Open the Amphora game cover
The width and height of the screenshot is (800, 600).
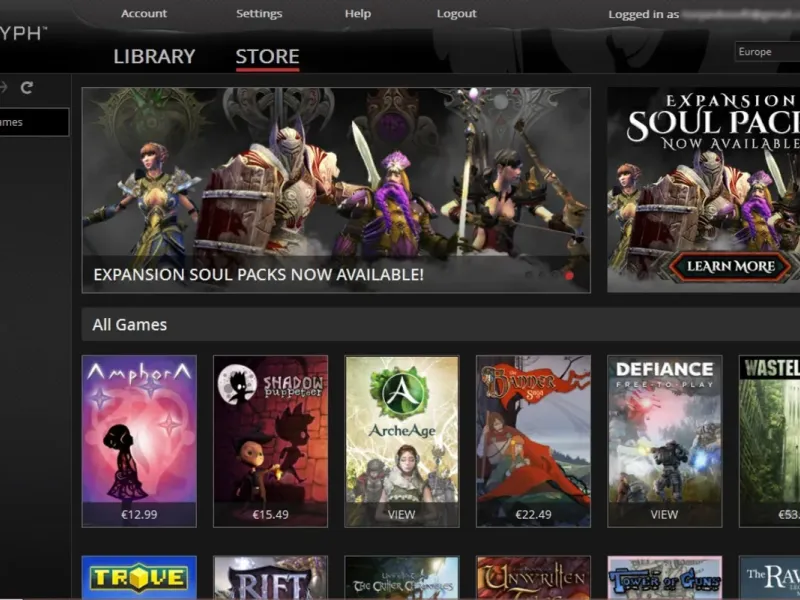139,441
